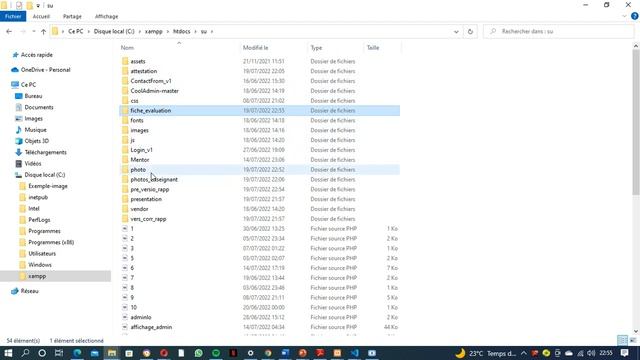640x360 pixels.
Task: Open Task View on the taskbar
Action: (59, 353)
